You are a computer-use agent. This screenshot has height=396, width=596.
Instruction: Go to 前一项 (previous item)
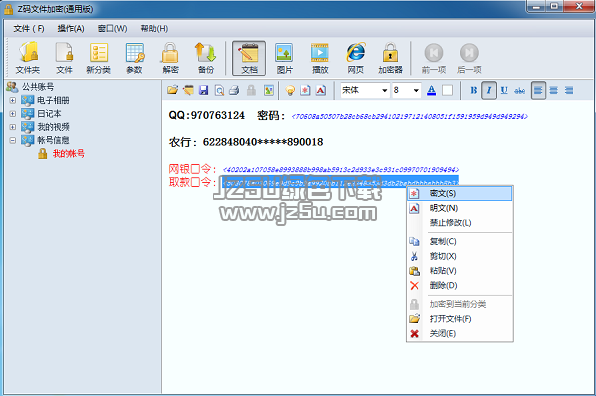click(x=434, y=58)
